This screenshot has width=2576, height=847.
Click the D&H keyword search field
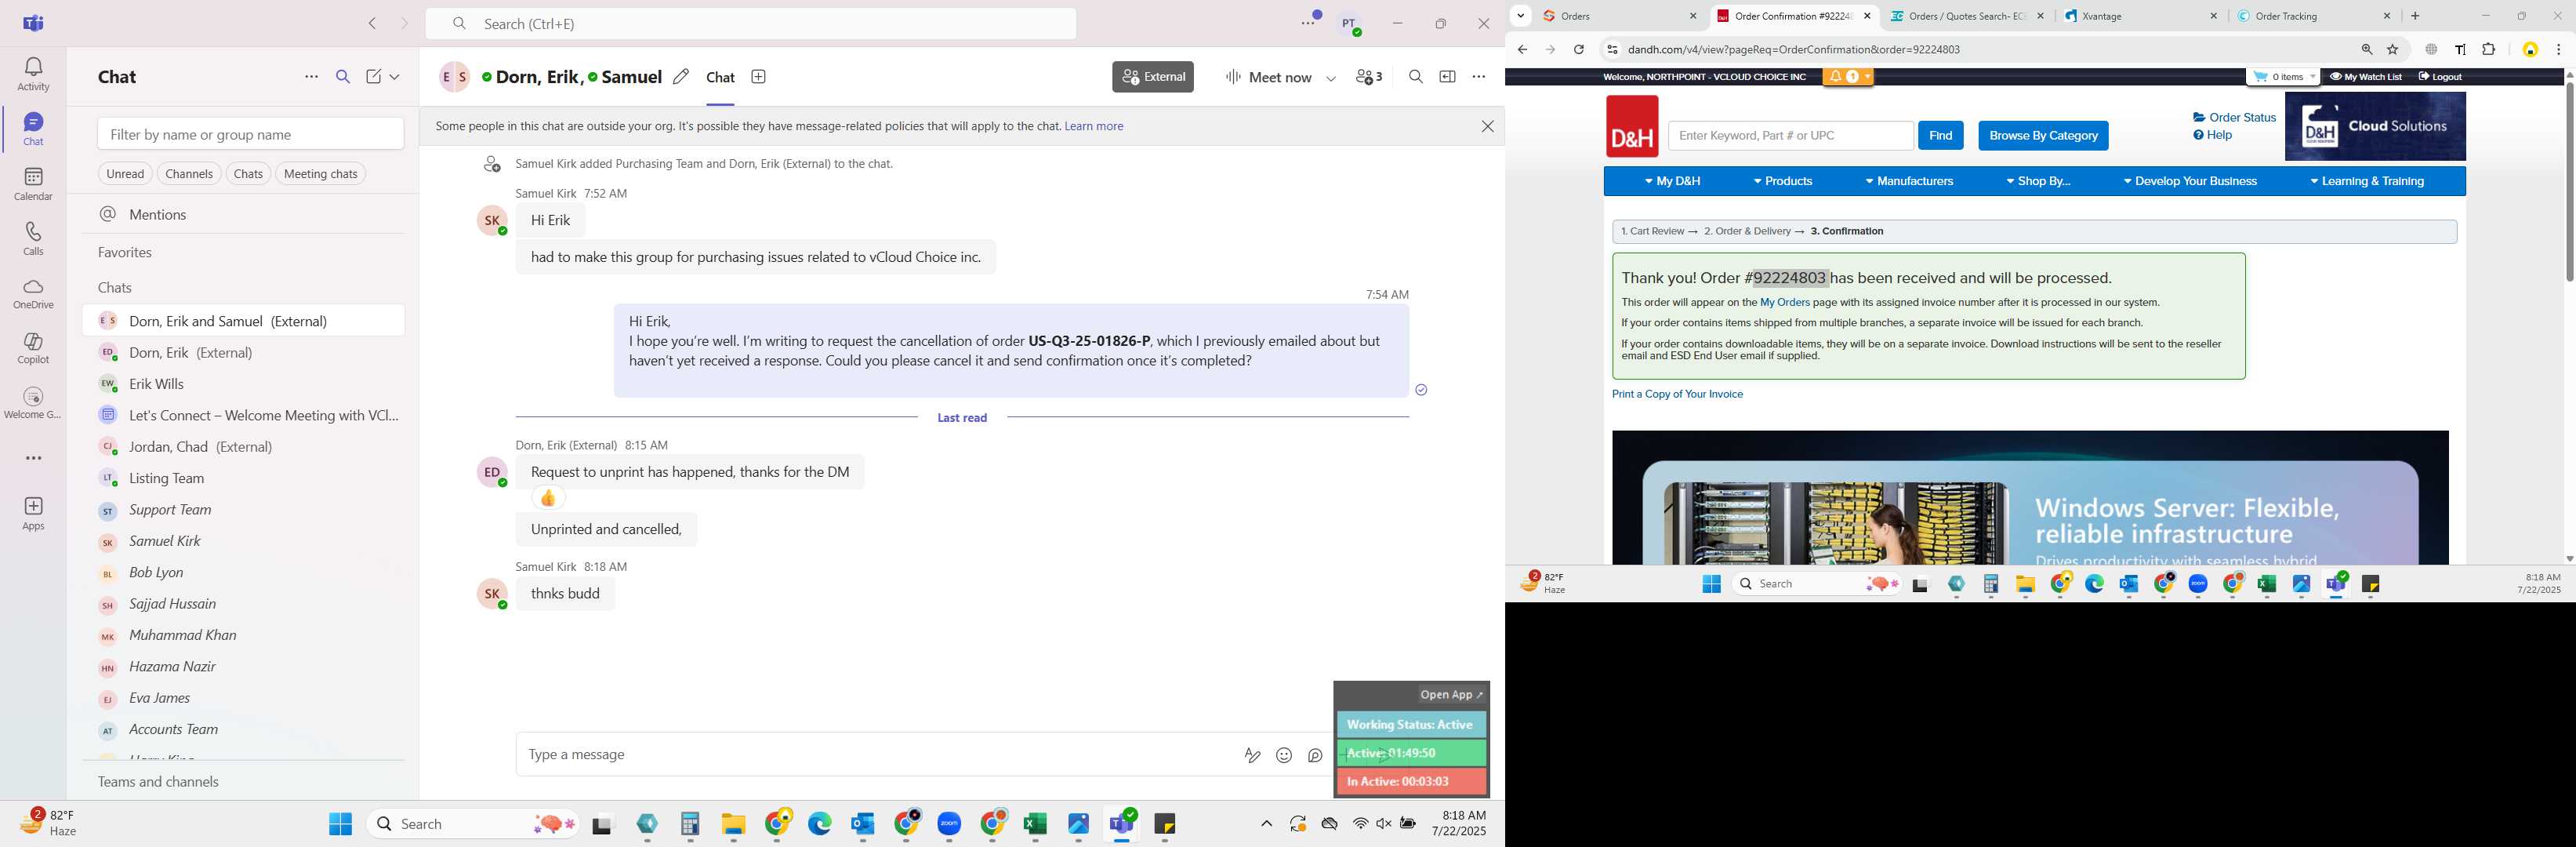tap(1790, 136)
